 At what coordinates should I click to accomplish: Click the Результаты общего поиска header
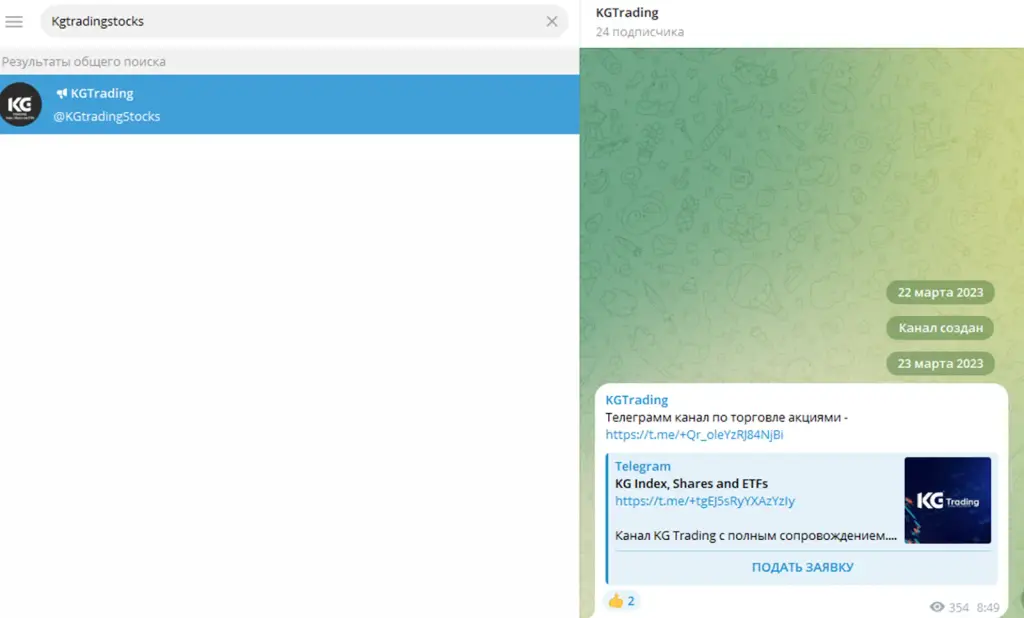pyautogui.click(x=84, y=61)
